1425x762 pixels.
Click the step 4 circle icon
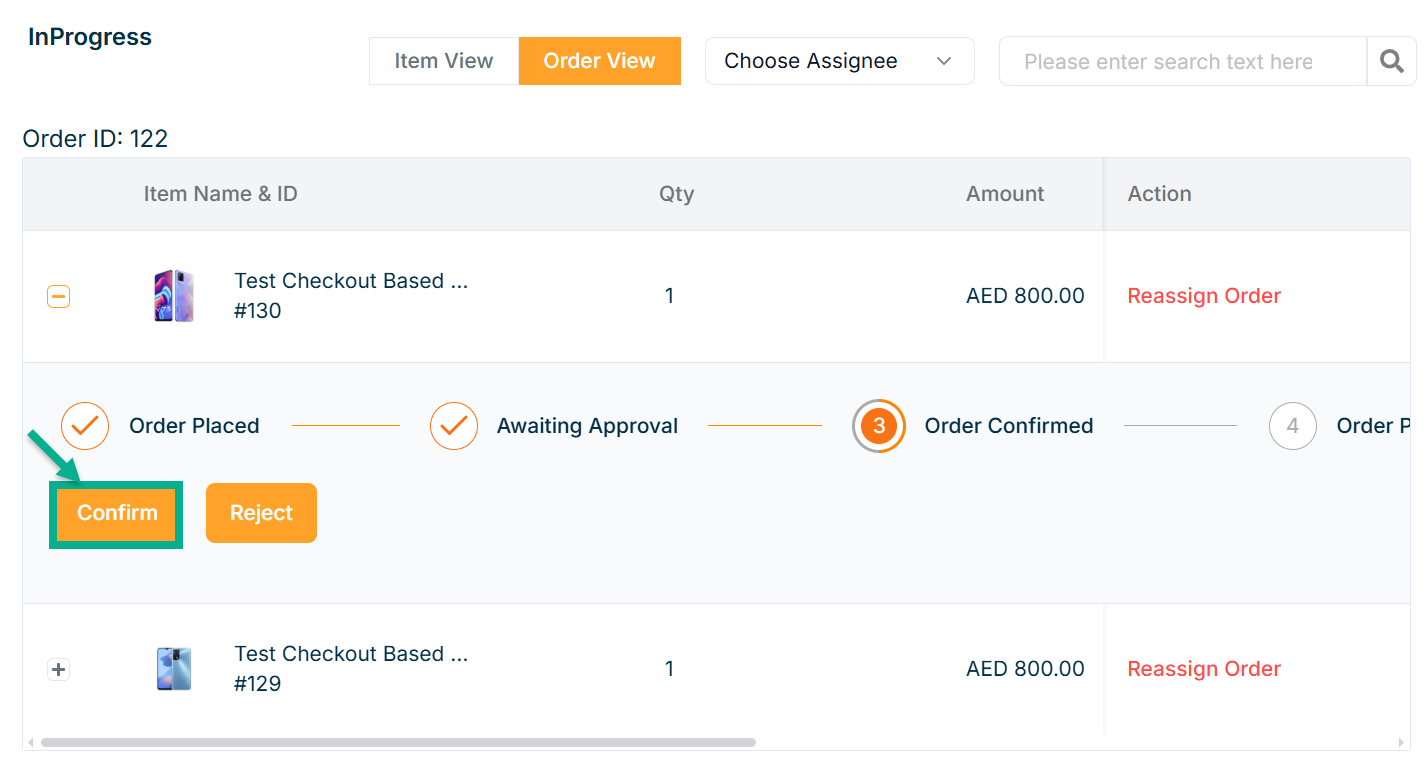tap(1292, 426)
